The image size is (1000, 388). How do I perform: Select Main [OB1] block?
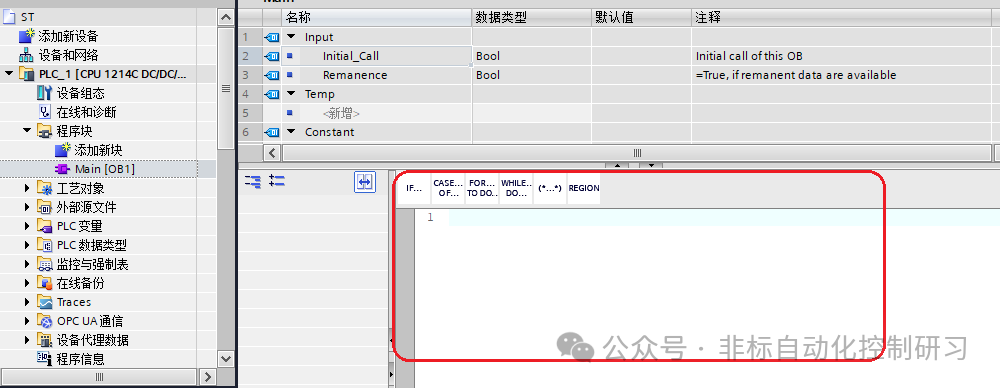(x=105, y=169)
